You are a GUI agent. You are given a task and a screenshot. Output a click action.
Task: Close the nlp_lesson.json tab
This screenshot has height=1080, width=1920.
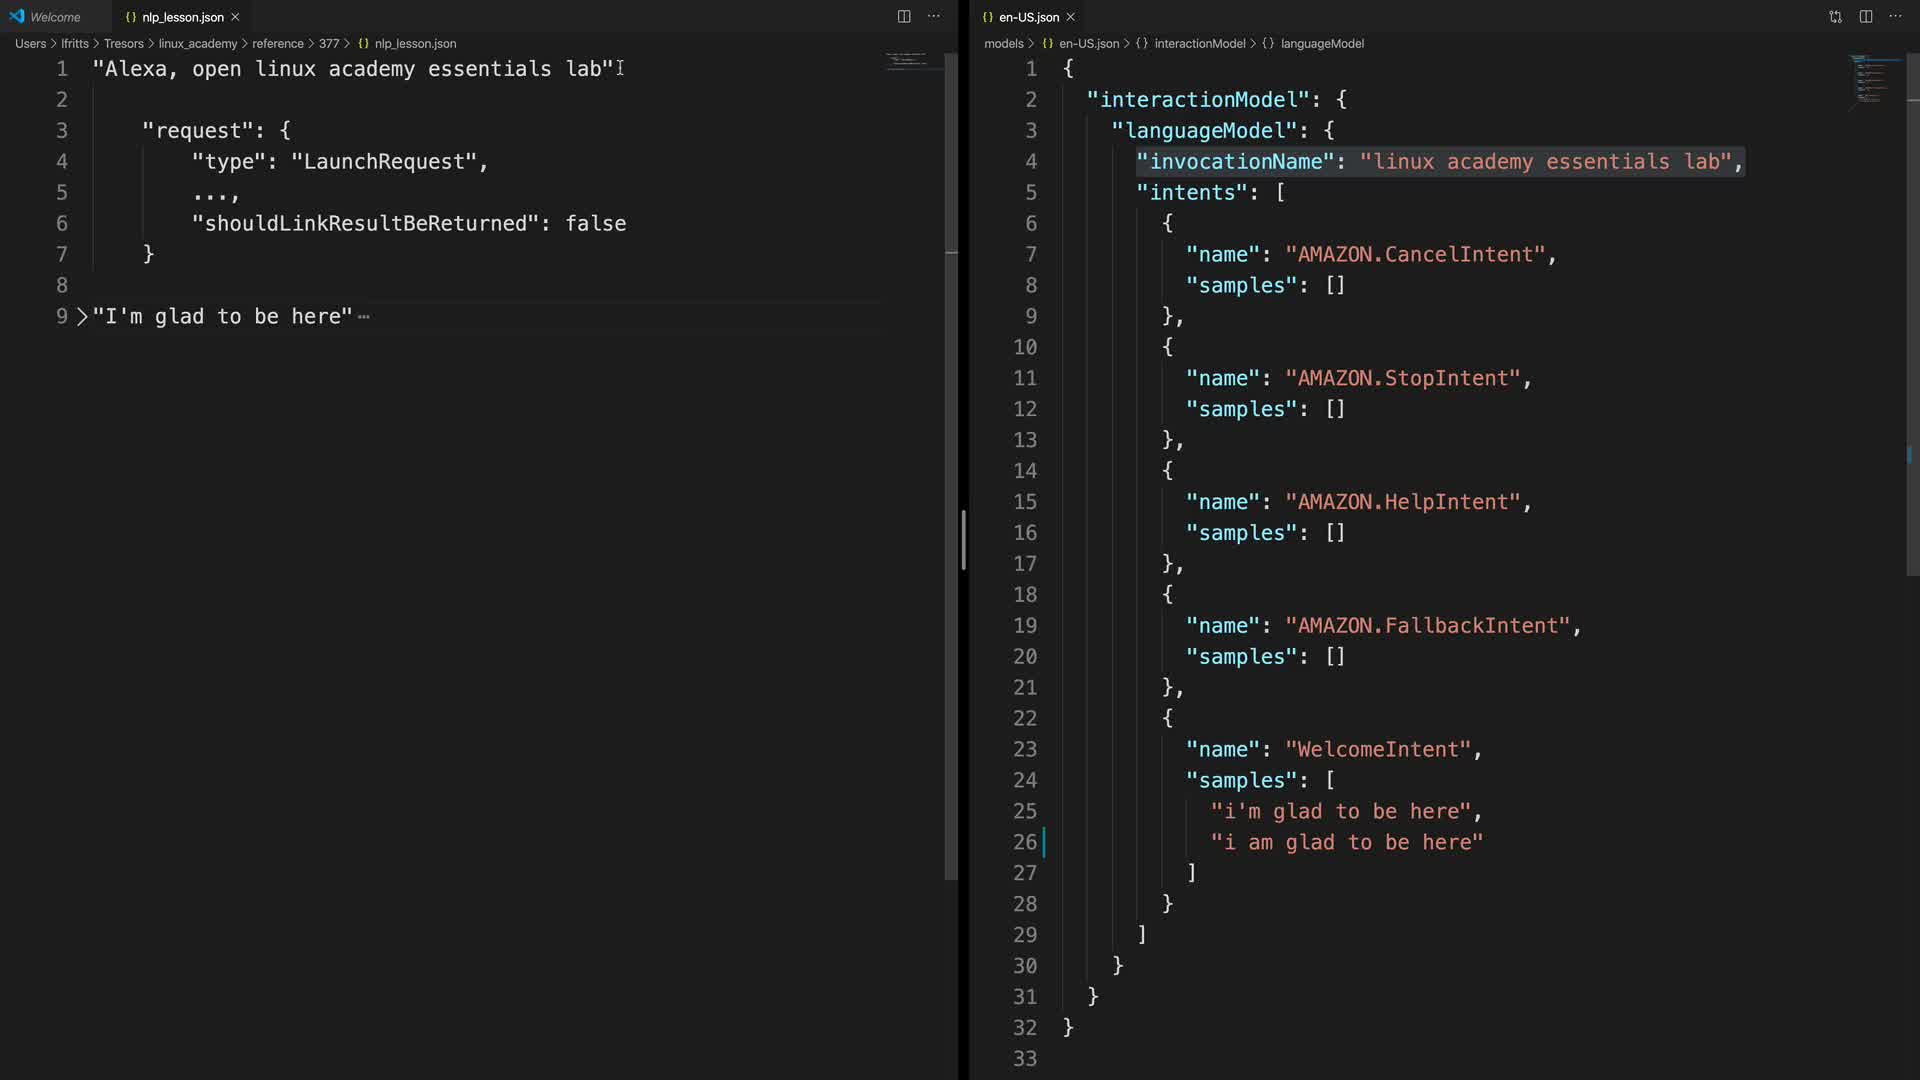[x=235, y=17]
